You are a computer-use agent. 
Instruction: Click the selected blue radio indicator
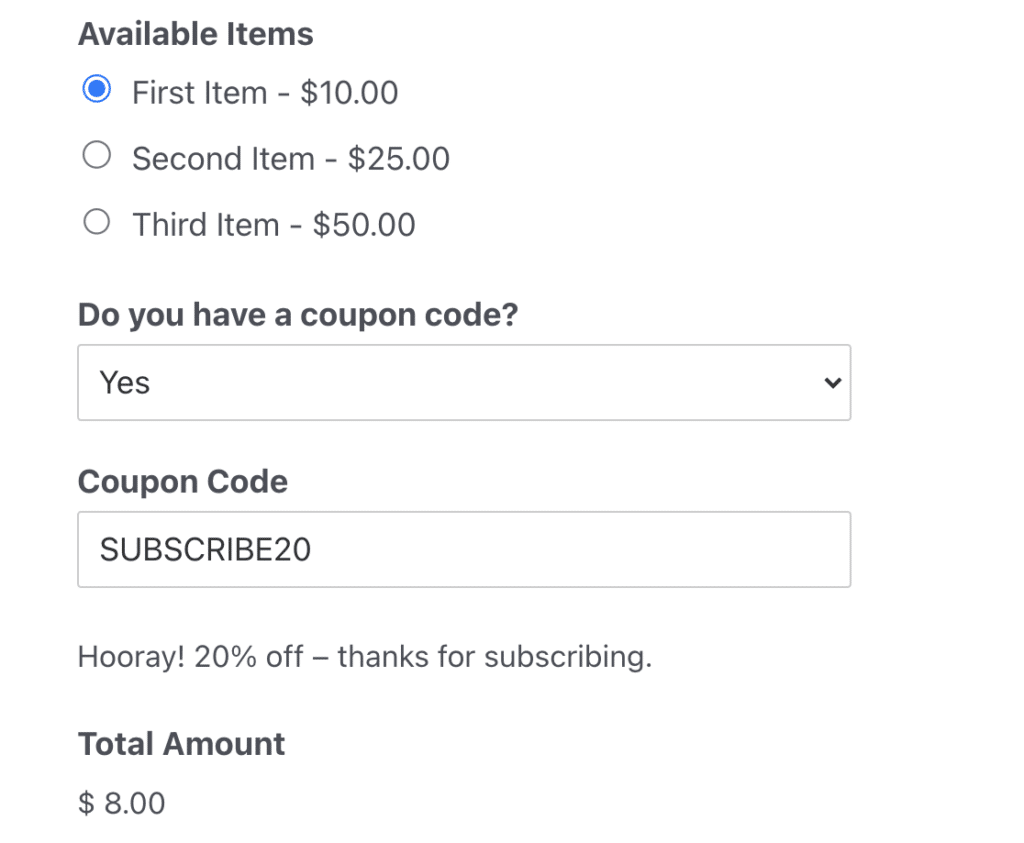96,88
